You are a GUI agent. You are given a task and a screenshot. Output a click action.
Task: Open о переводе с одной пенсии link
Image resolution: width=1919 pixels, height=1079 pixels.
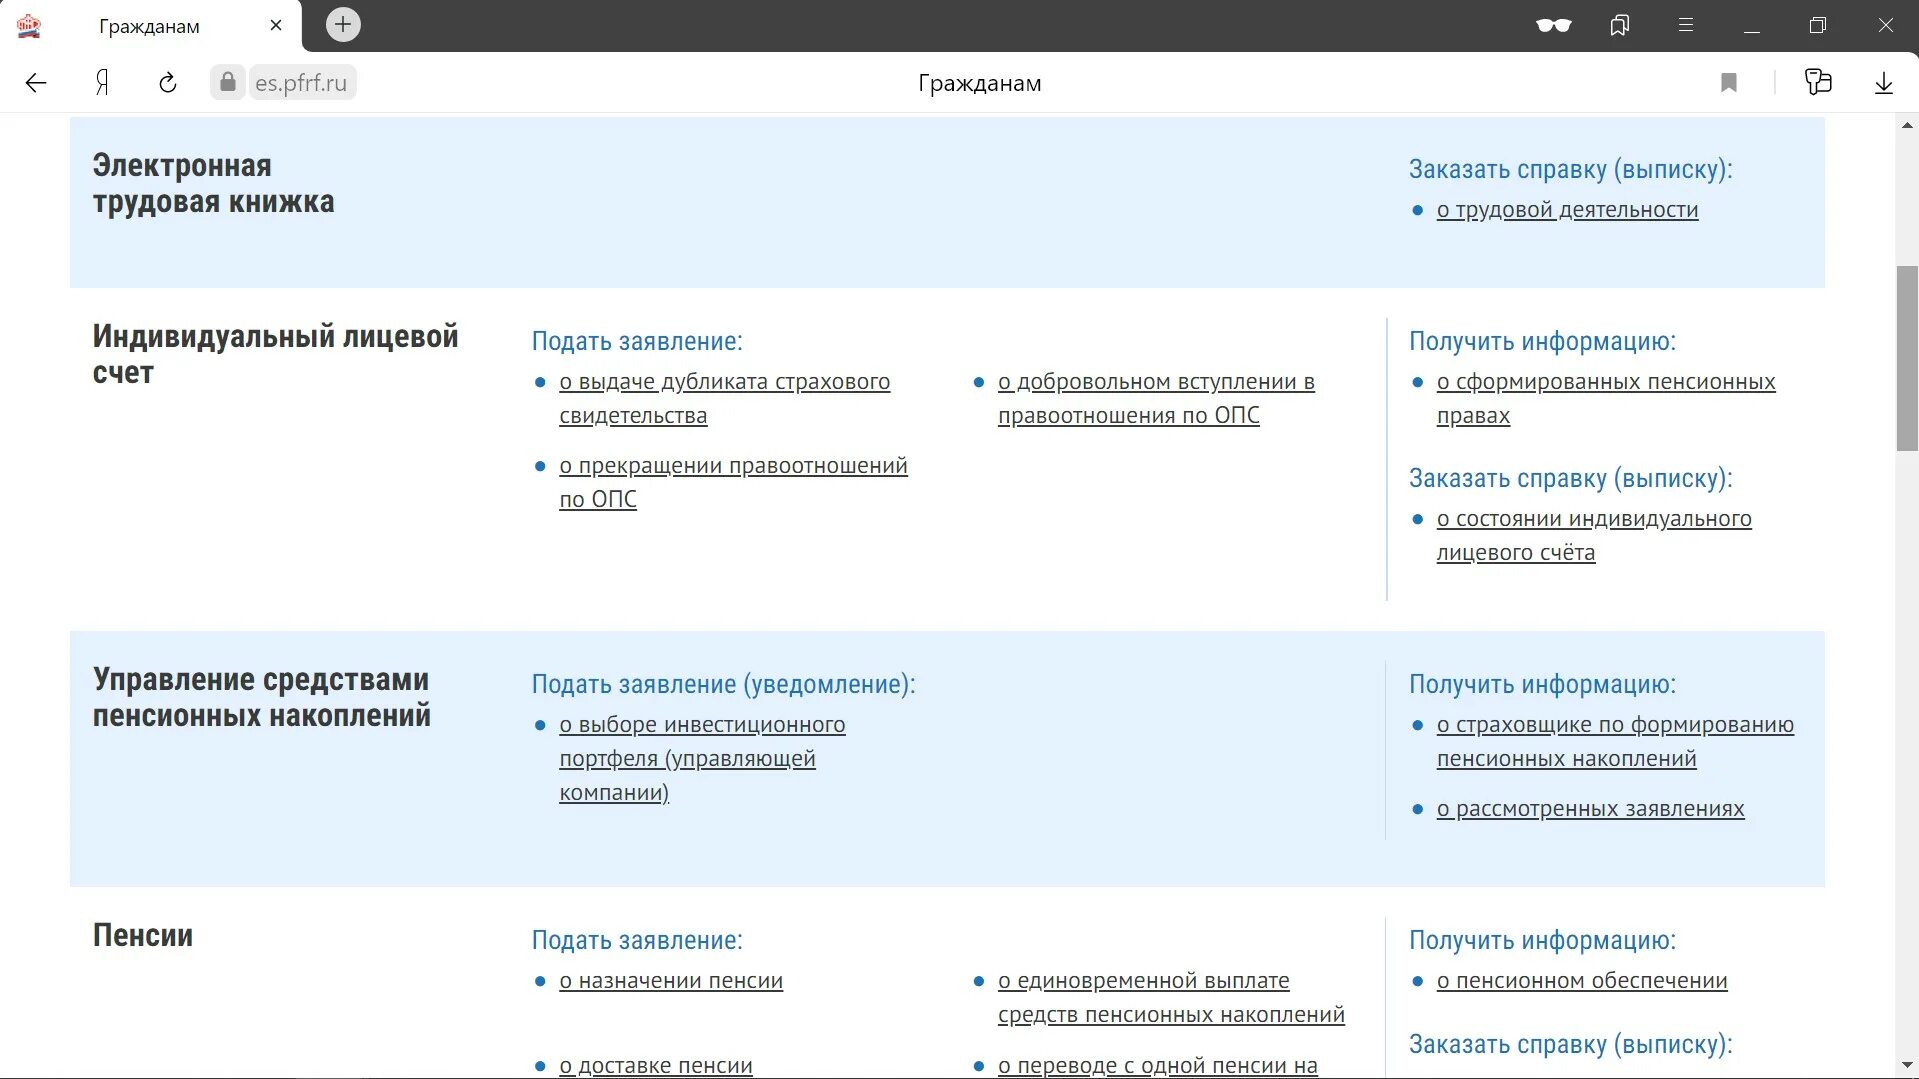1158,1066
